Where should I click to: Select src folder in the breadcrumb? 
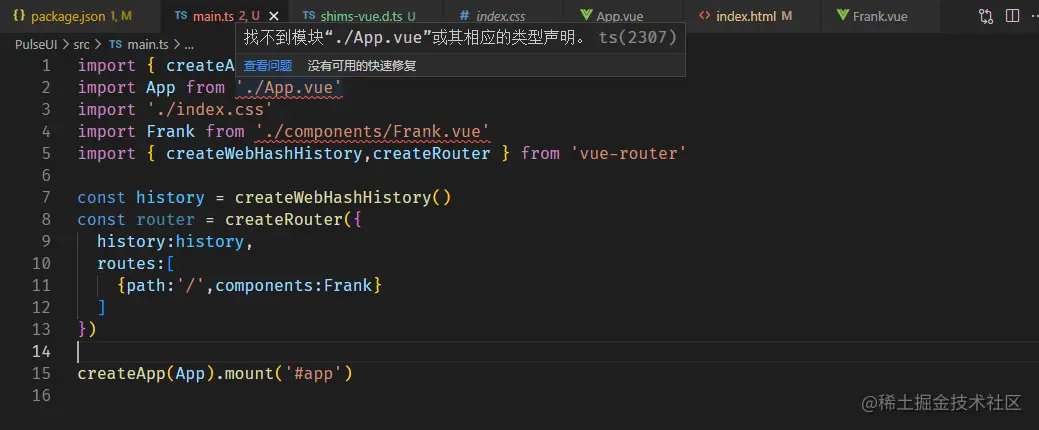pos(81,44)
